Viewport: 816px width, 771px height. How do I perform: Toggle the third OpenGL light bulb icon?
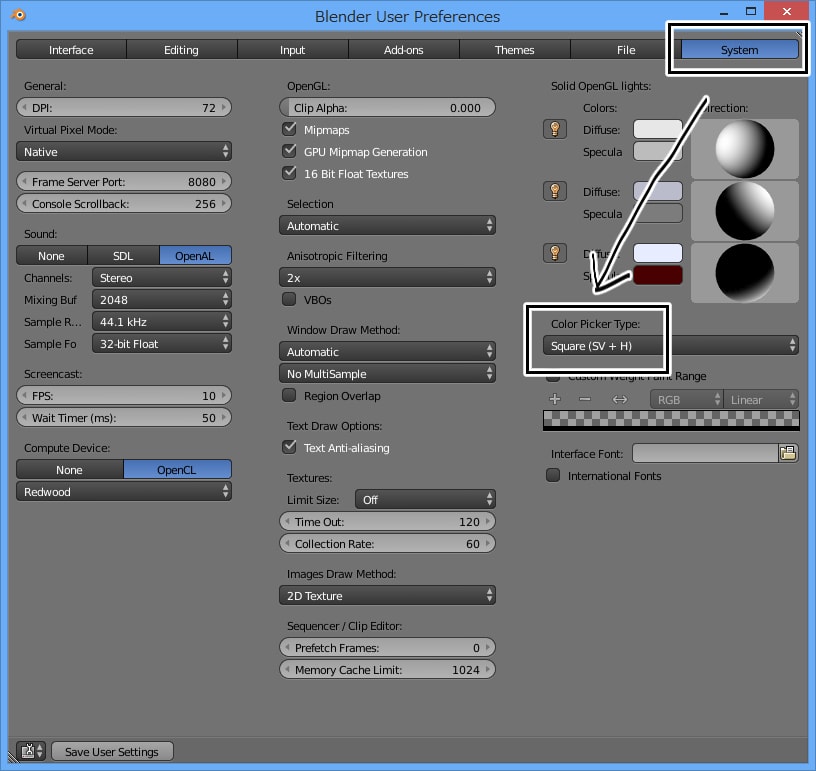pyautogui.click(x=555, y=253)
